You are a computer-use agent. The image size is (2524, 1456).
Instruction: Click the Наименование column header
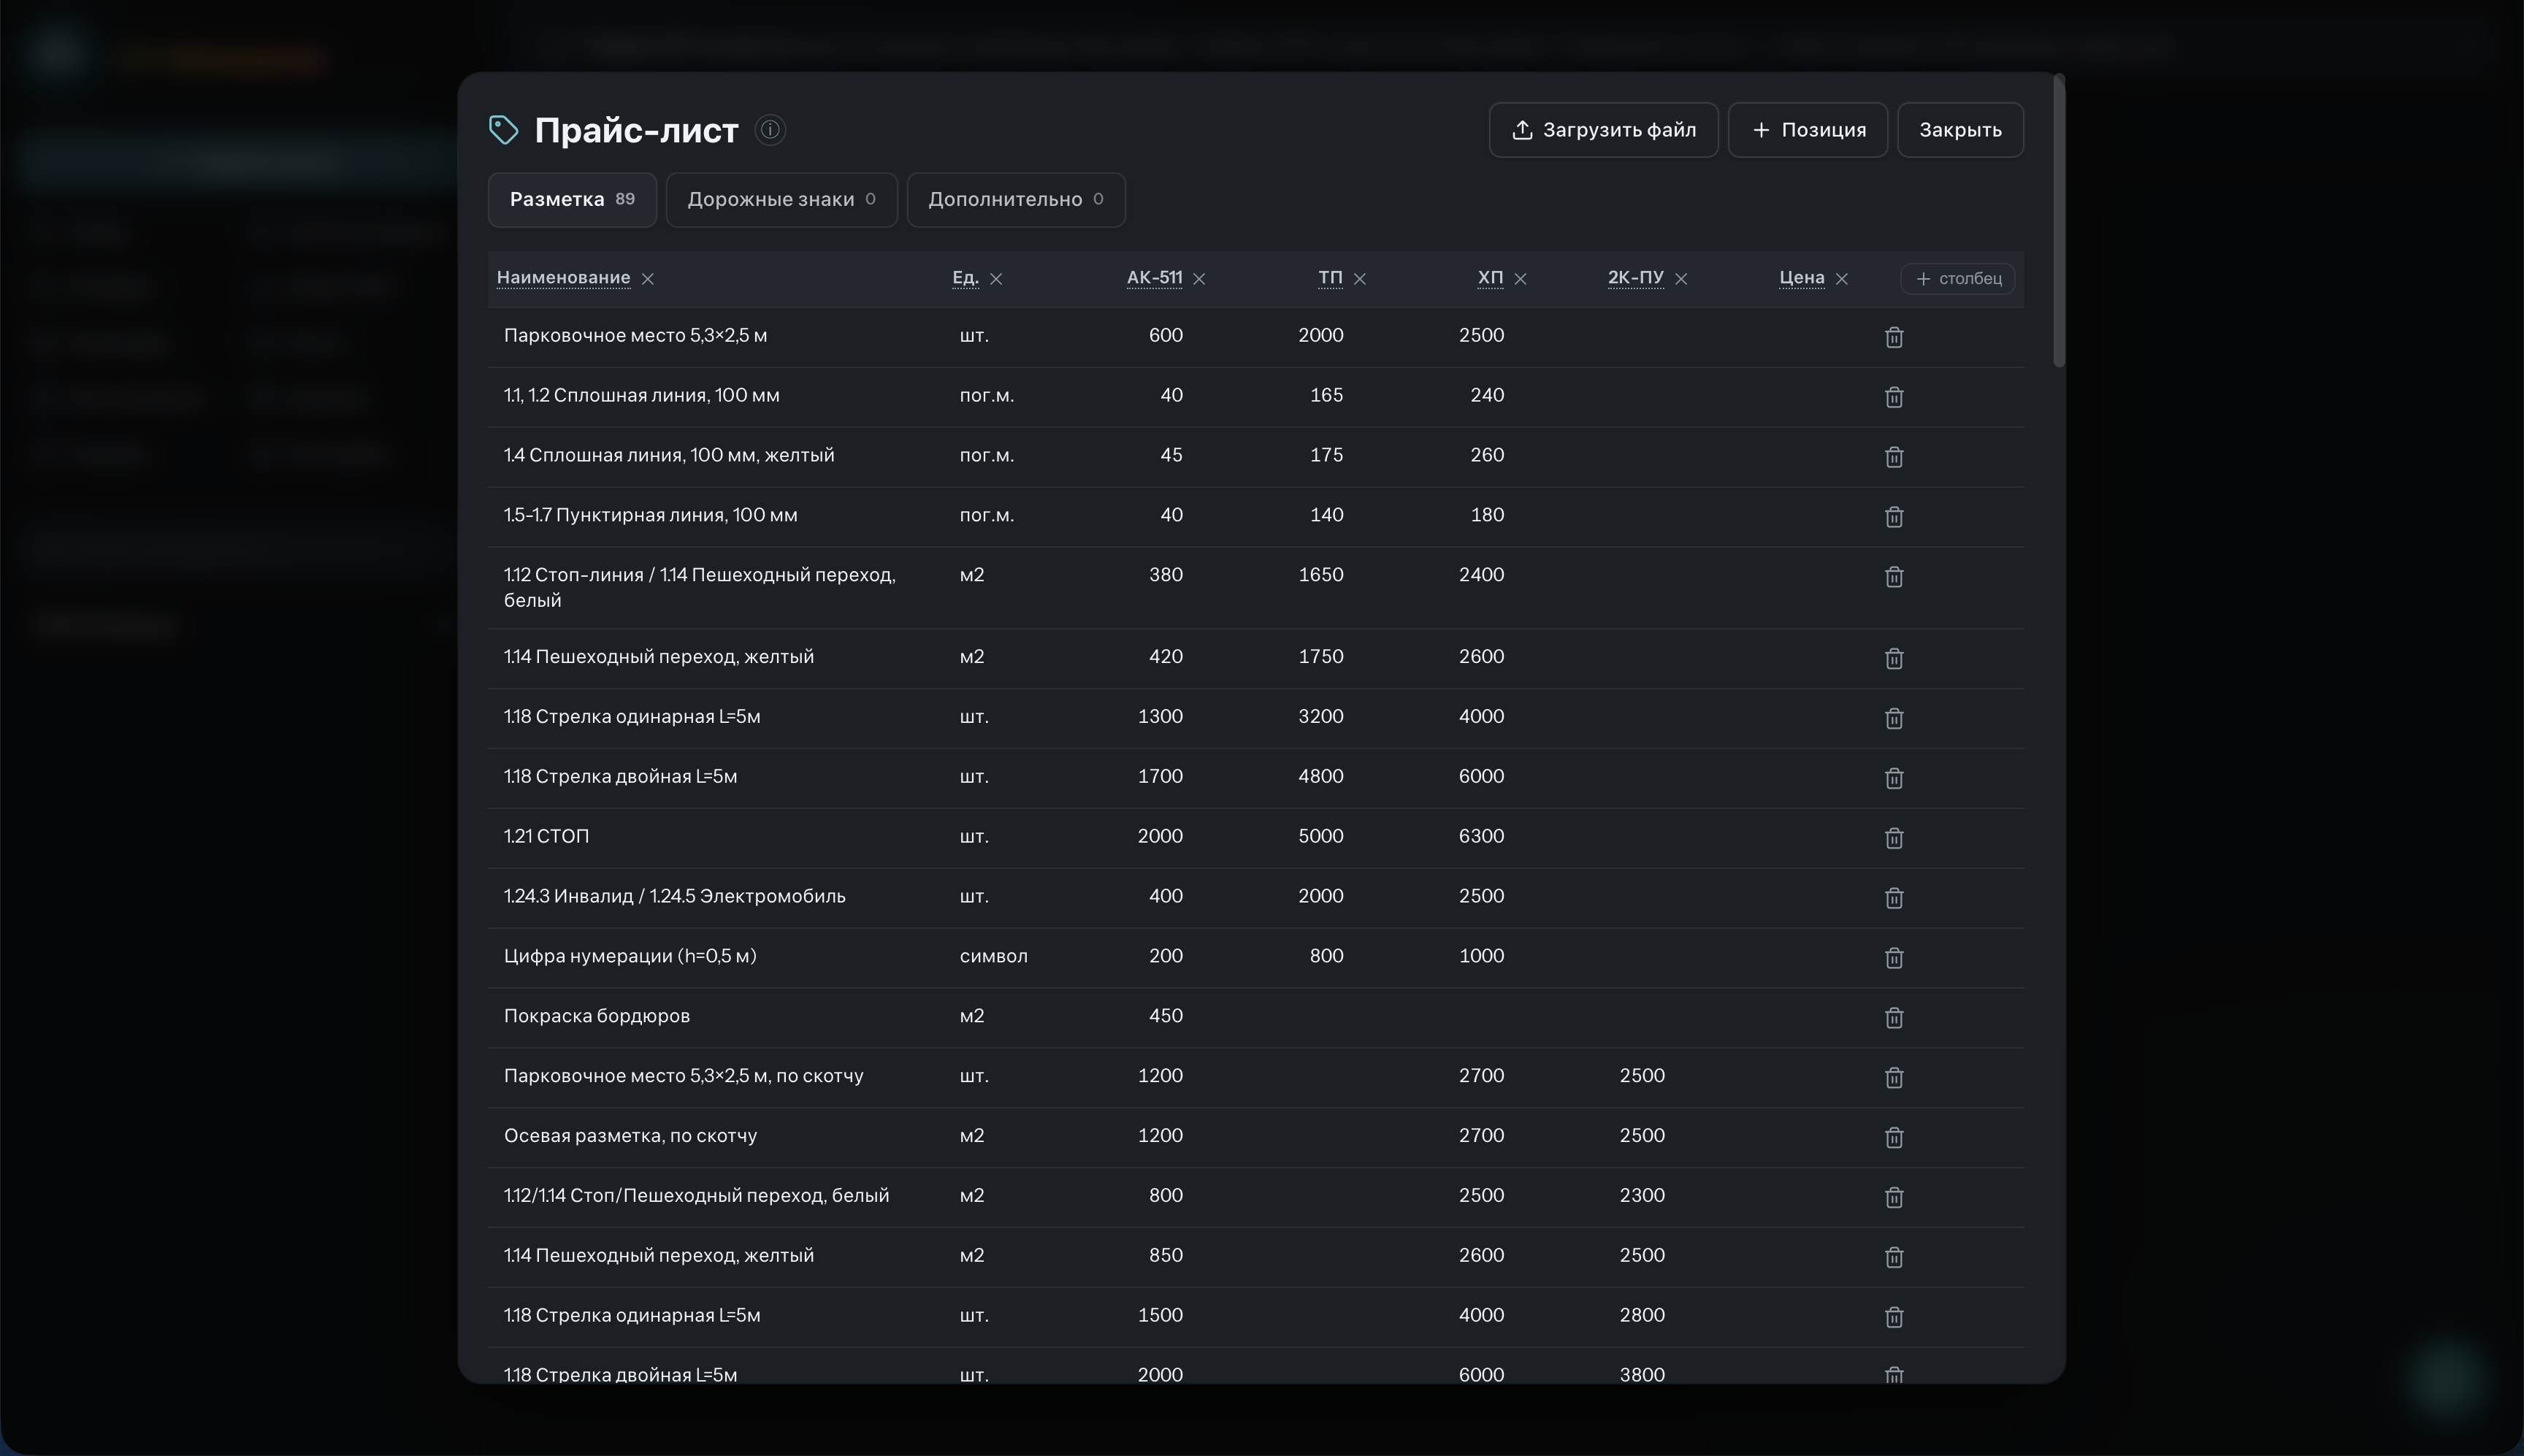click(563, 278)
